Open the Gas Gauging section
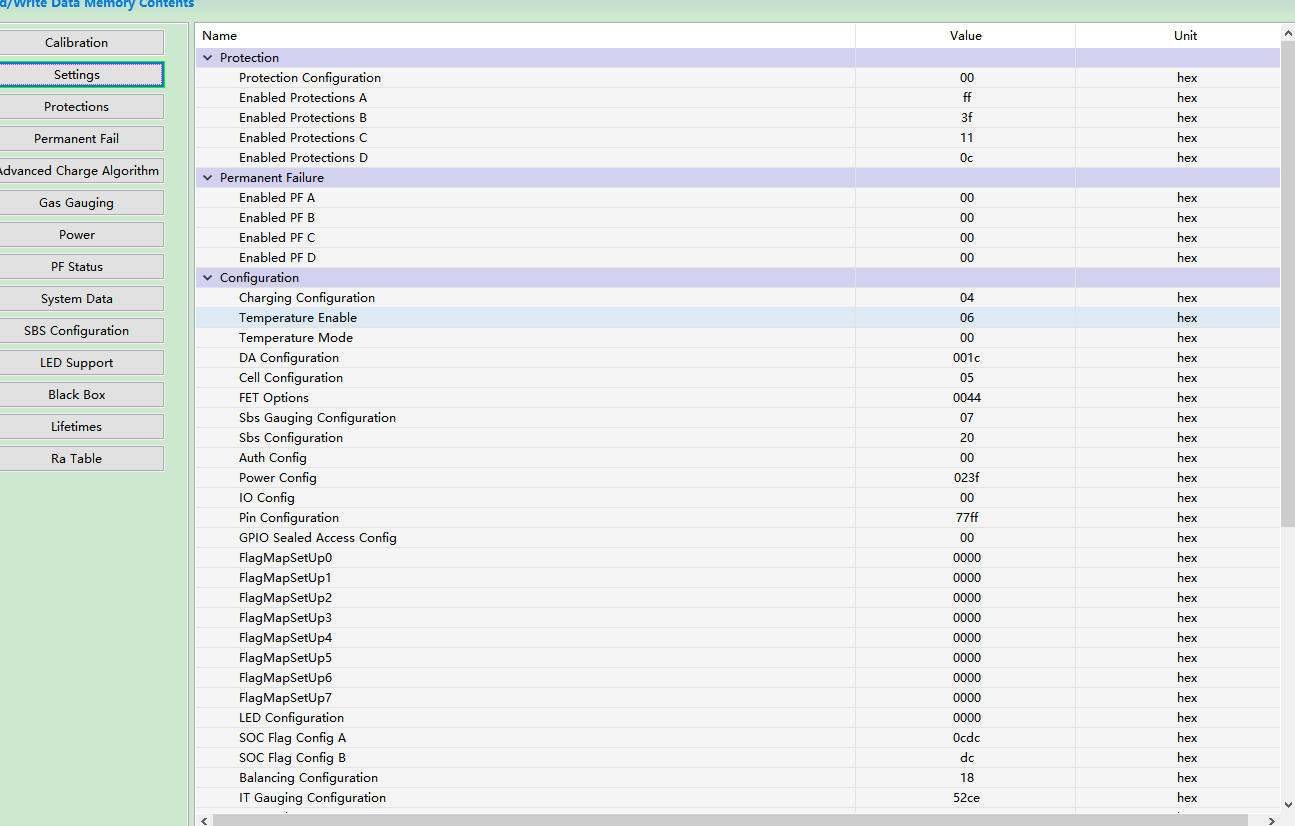 pyautogui.click(x=77, y=202)
